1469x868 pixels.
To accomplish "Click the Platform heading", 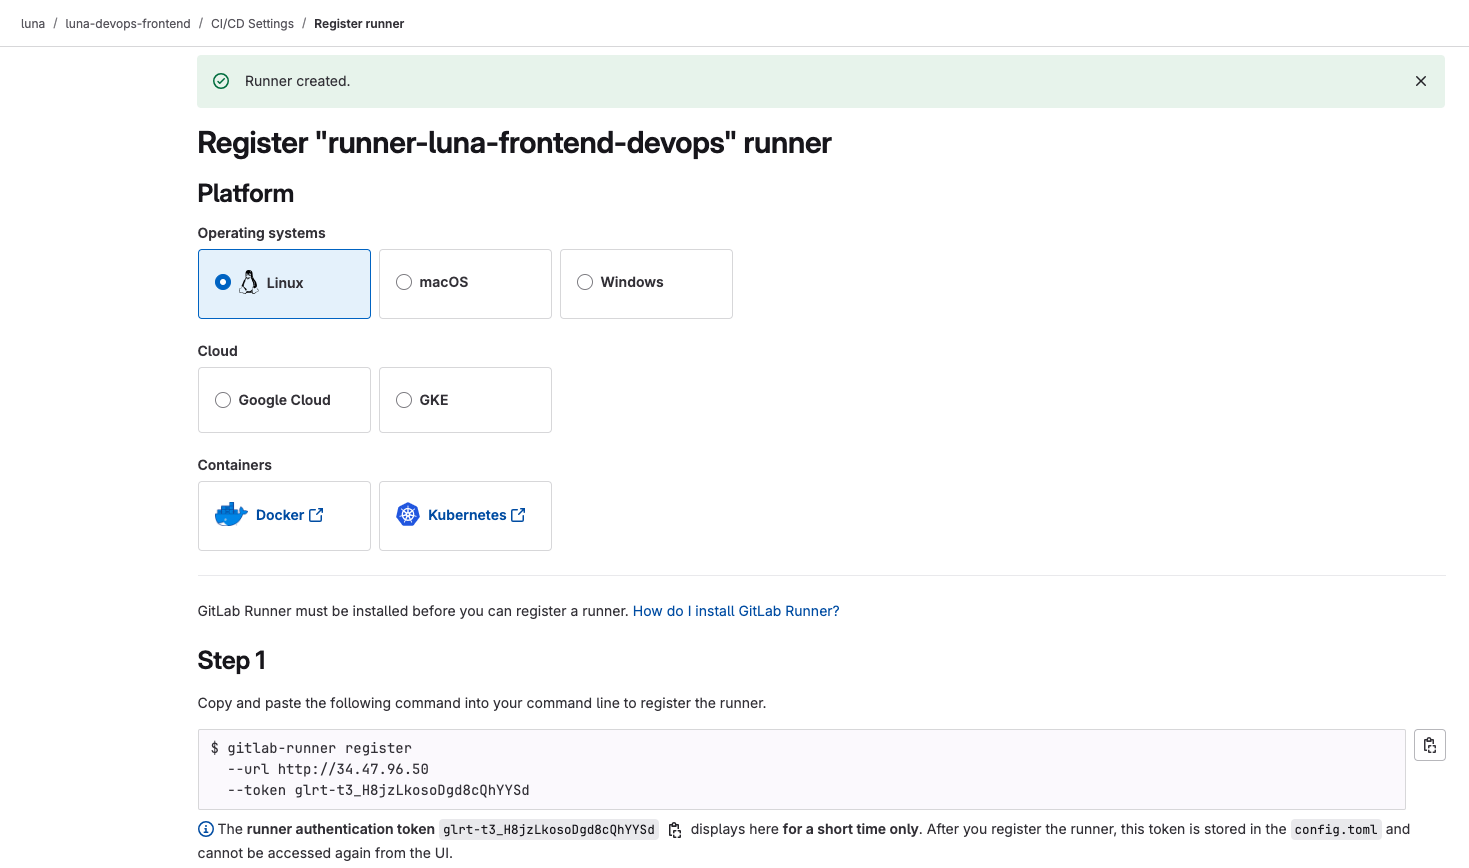I will [x=246, y=194].
